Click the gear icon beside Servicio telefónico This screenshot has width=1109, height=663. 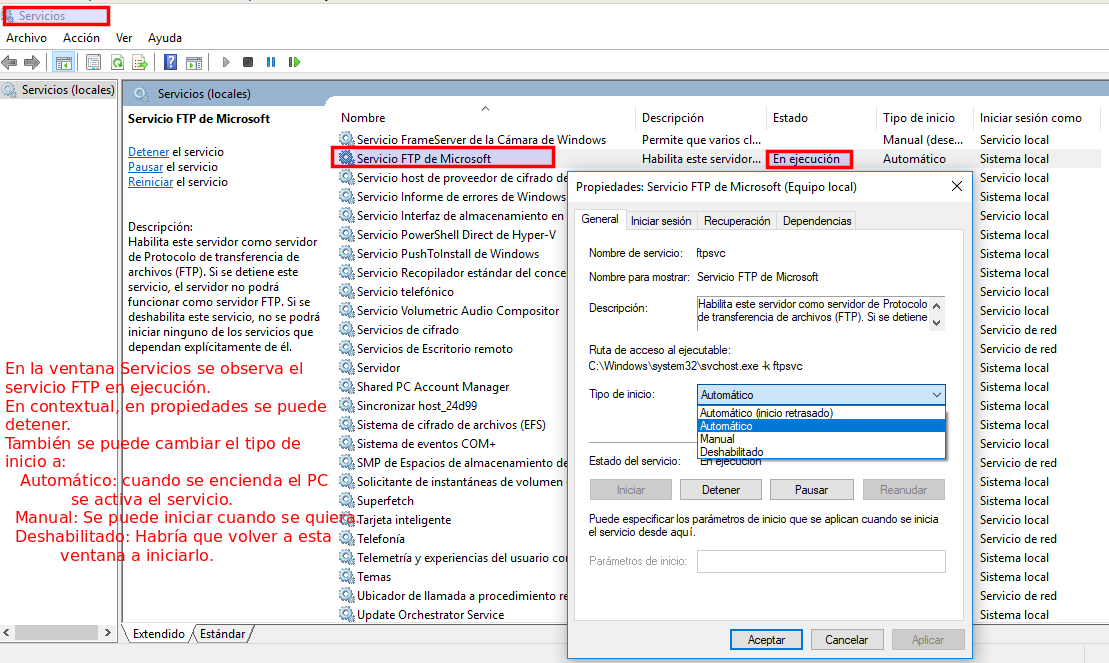point(347,291)
